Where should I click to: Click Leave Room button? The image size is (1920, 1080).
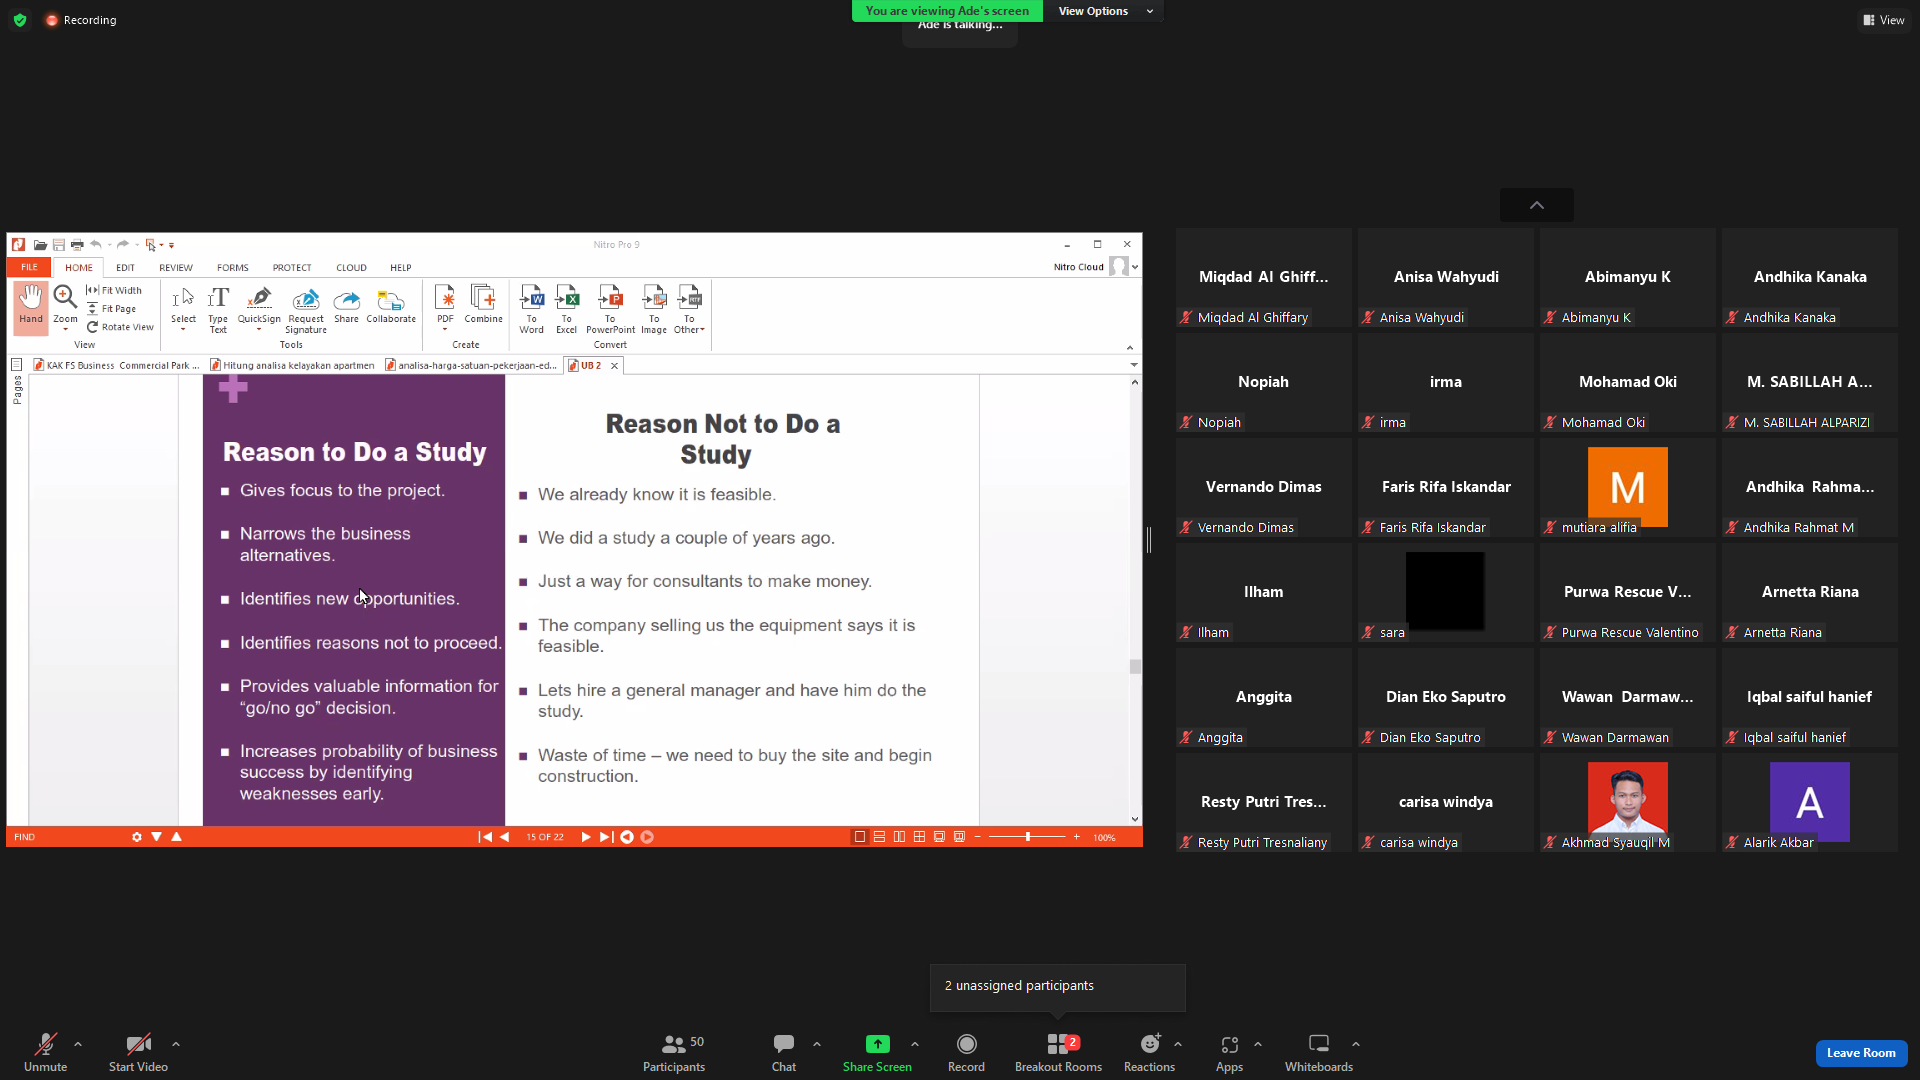click(x=1861, y=1053)
